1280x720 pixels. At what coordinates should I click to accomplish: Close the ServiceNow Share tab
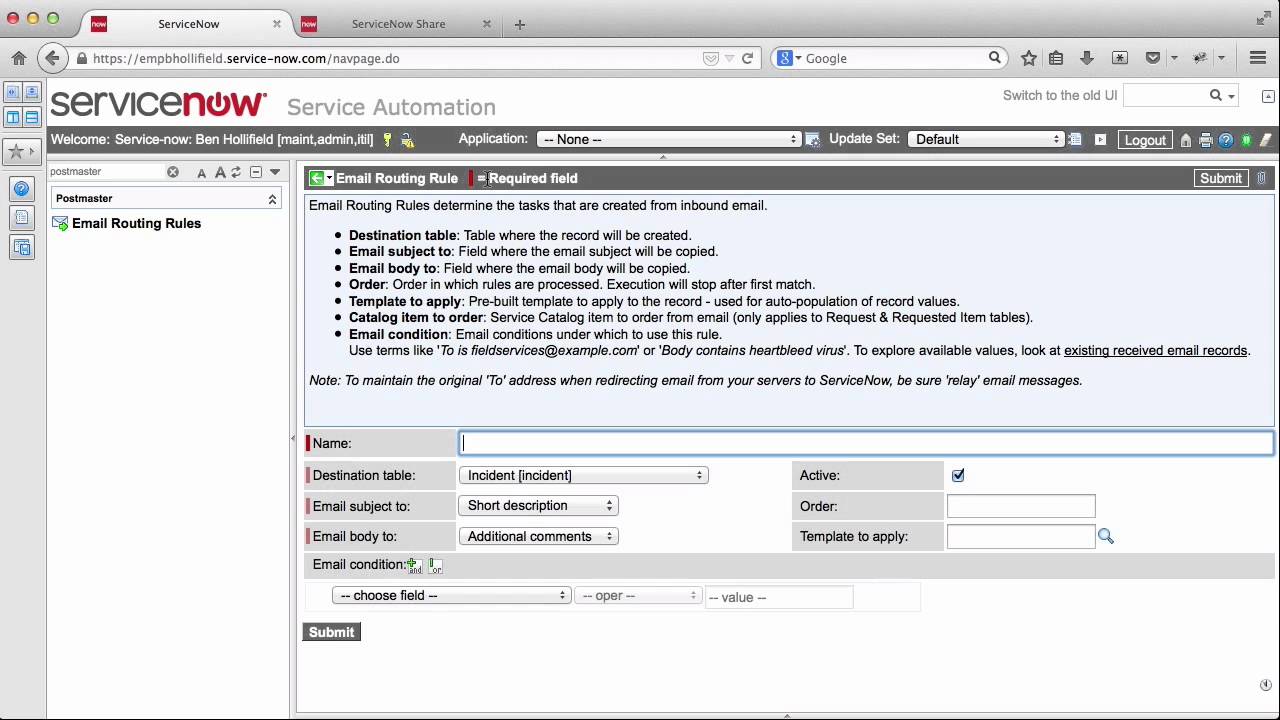(487, 24)
